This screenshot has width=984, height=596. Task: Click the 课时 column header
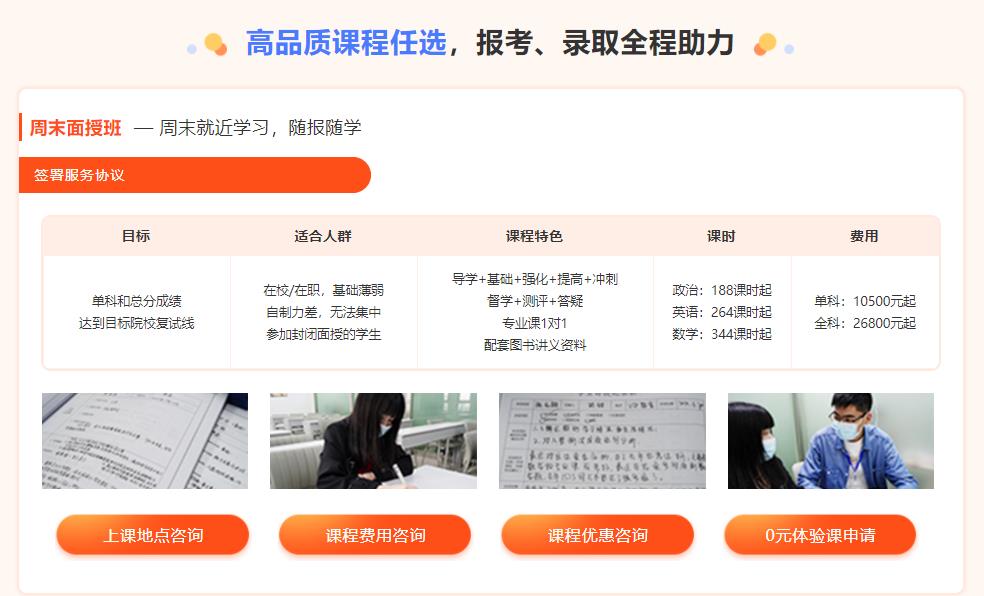pos(721,236)
